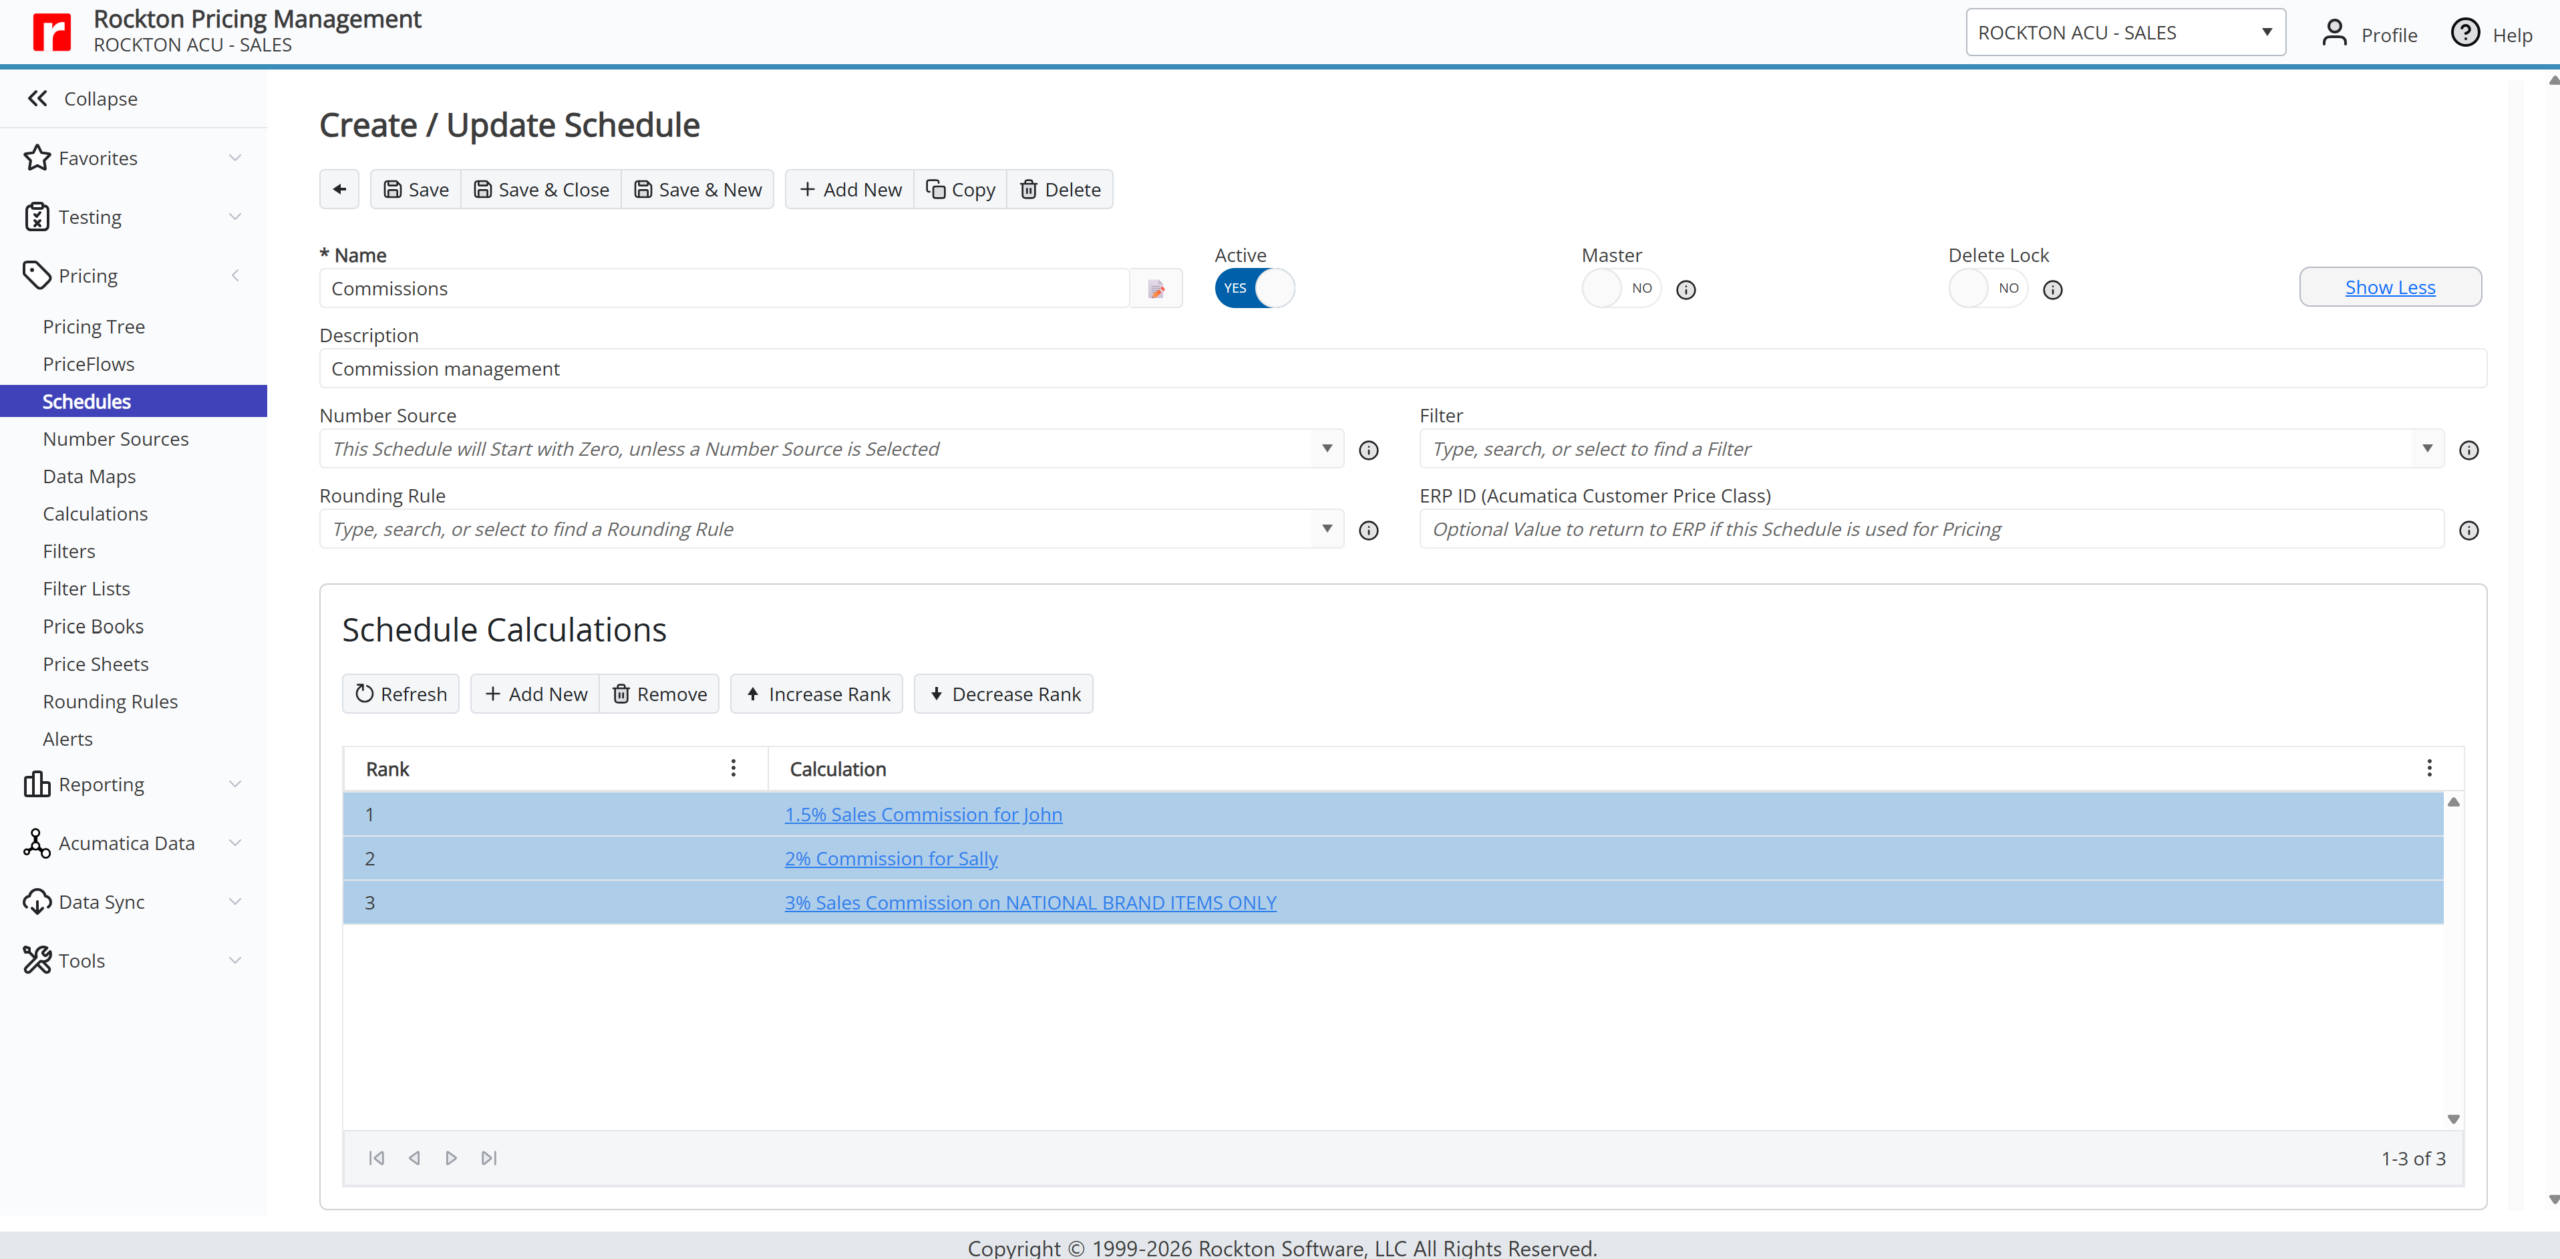2560x1259 pixels.
Task: Expand the Testing menu chevron
Action: 235,217
